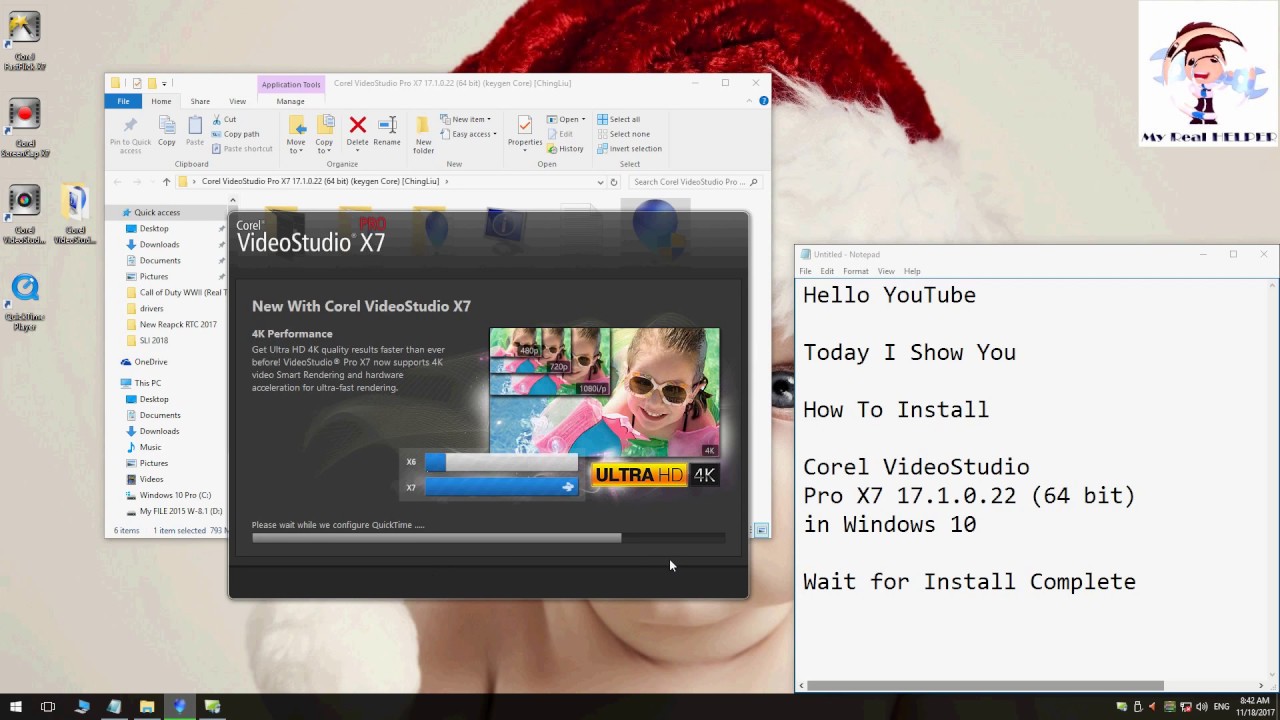Open the Notepad Format menu
This screenshot has height=720, width=1280.
[x=855, y=271]
